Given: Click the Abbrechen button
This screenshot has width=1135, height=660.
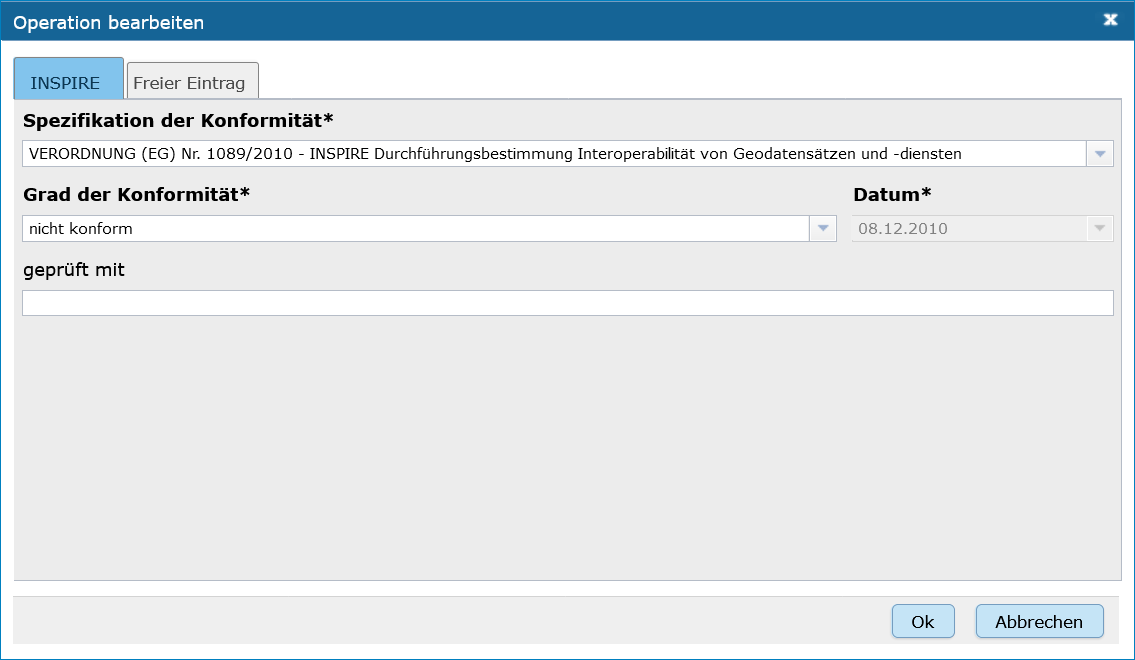Looking at the screenshot, I should click(1039, 622).
